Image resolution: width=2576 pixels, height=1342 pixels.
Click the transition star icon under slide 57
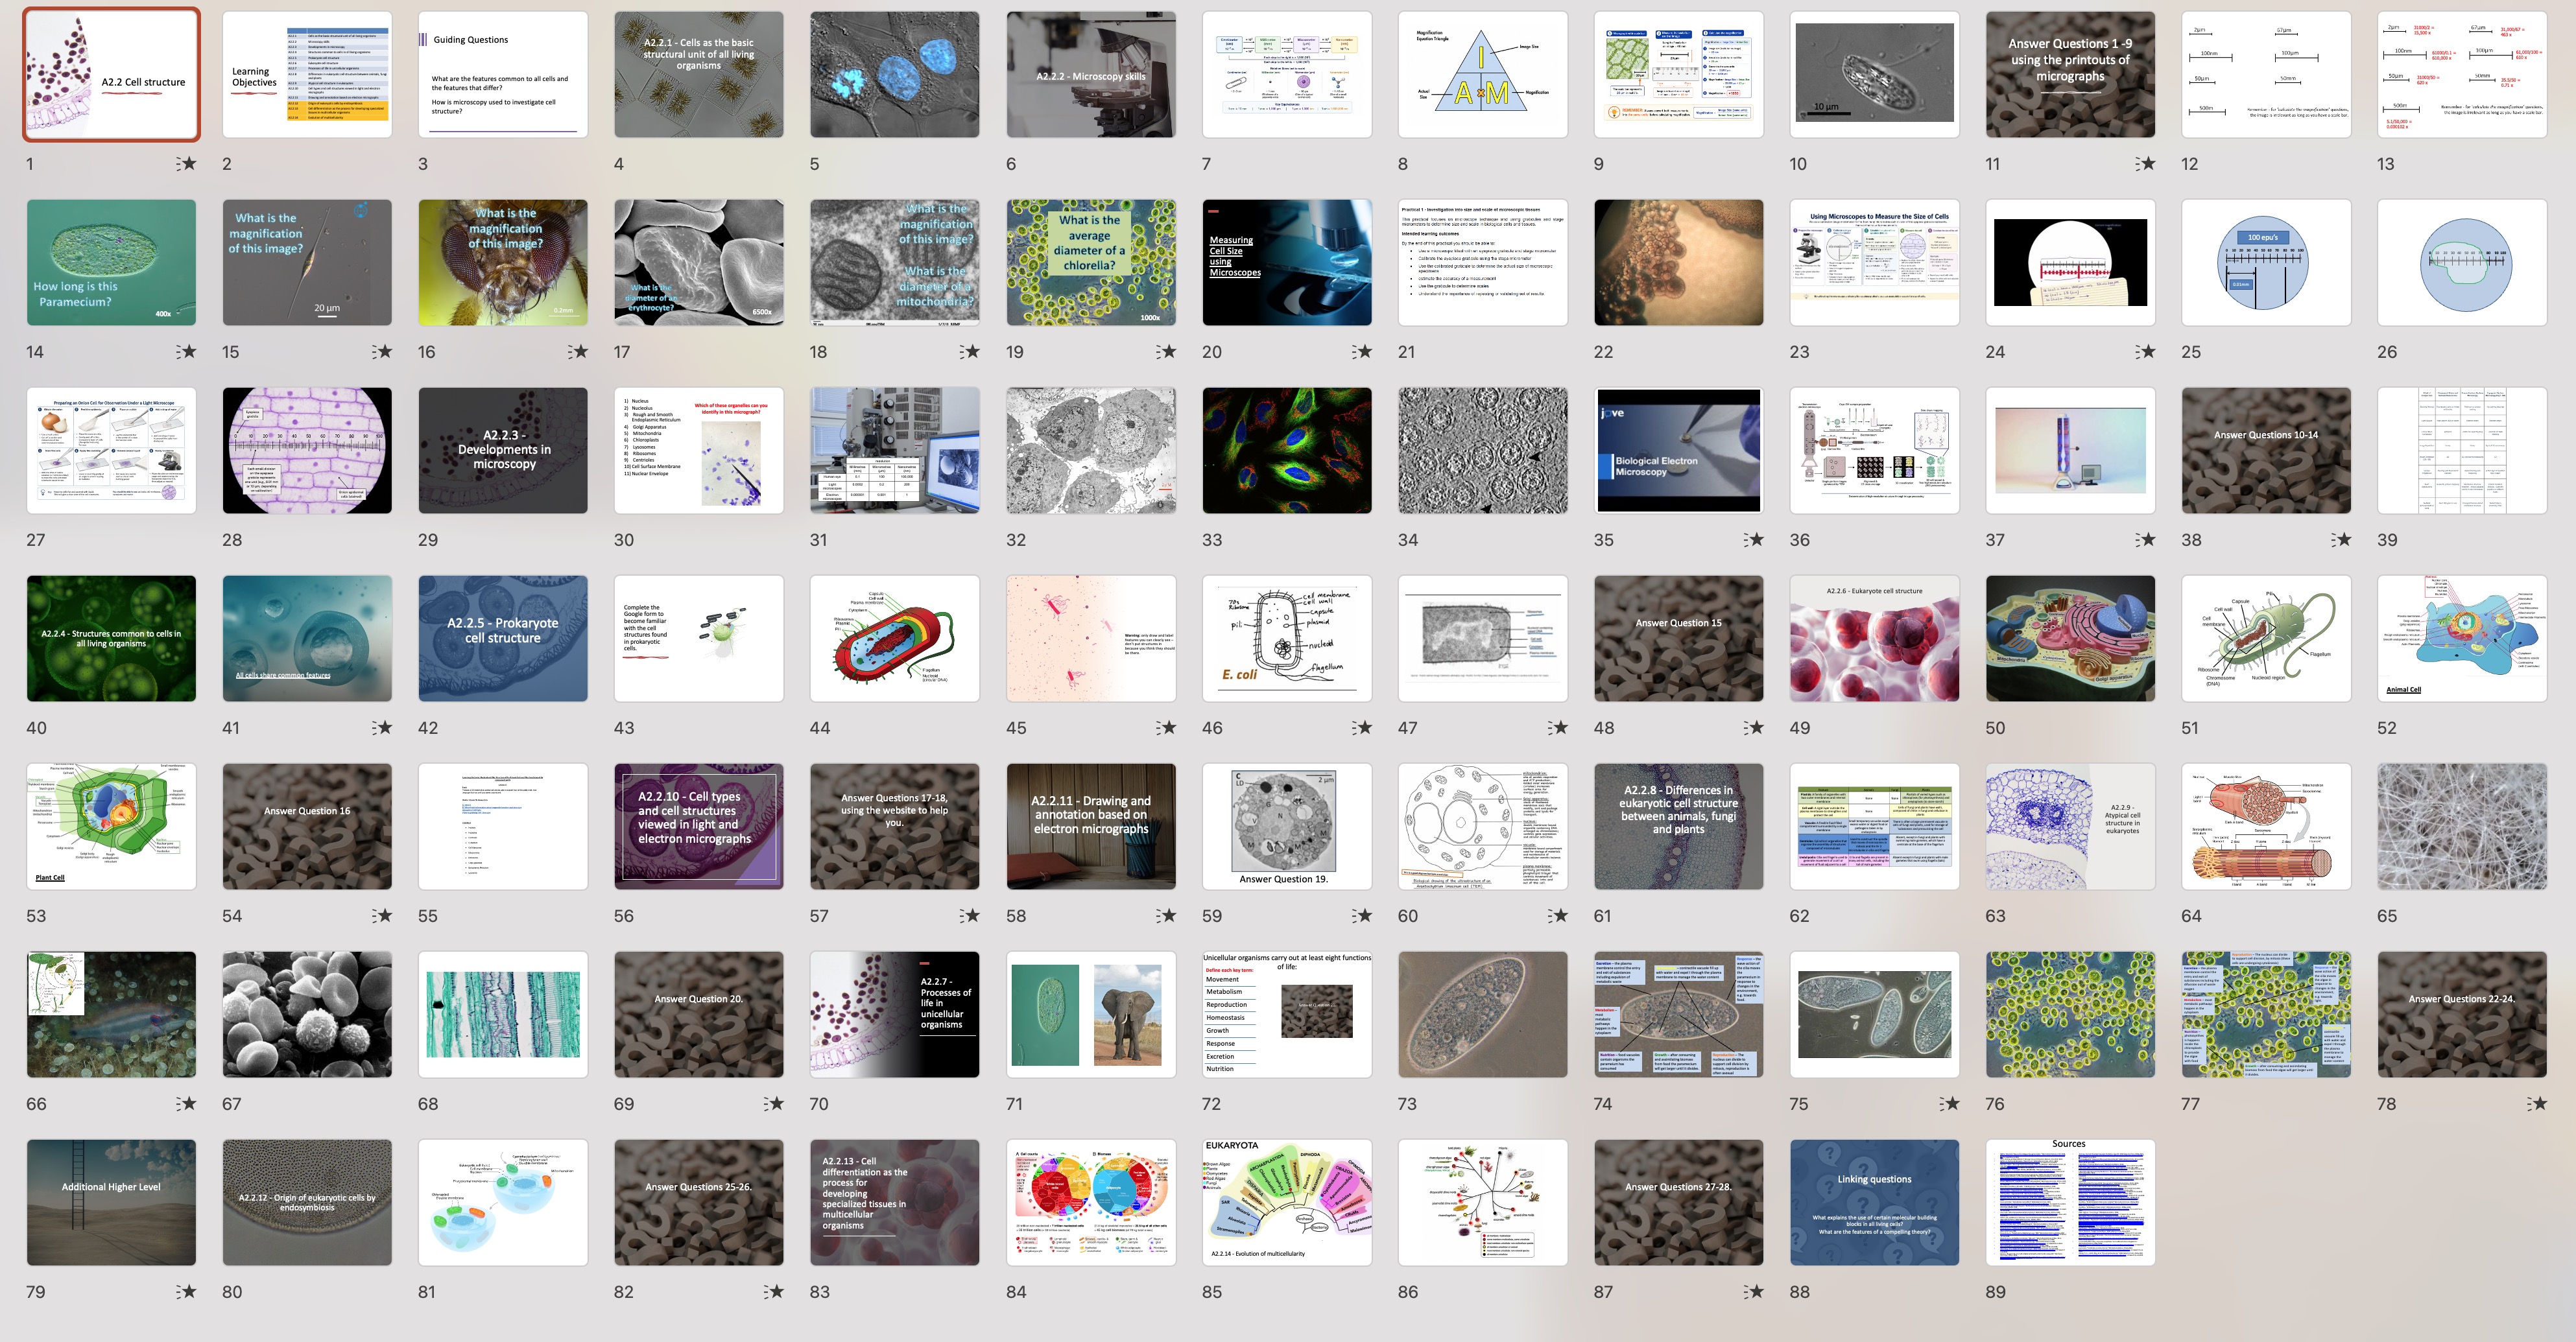(x=970, y=916)
